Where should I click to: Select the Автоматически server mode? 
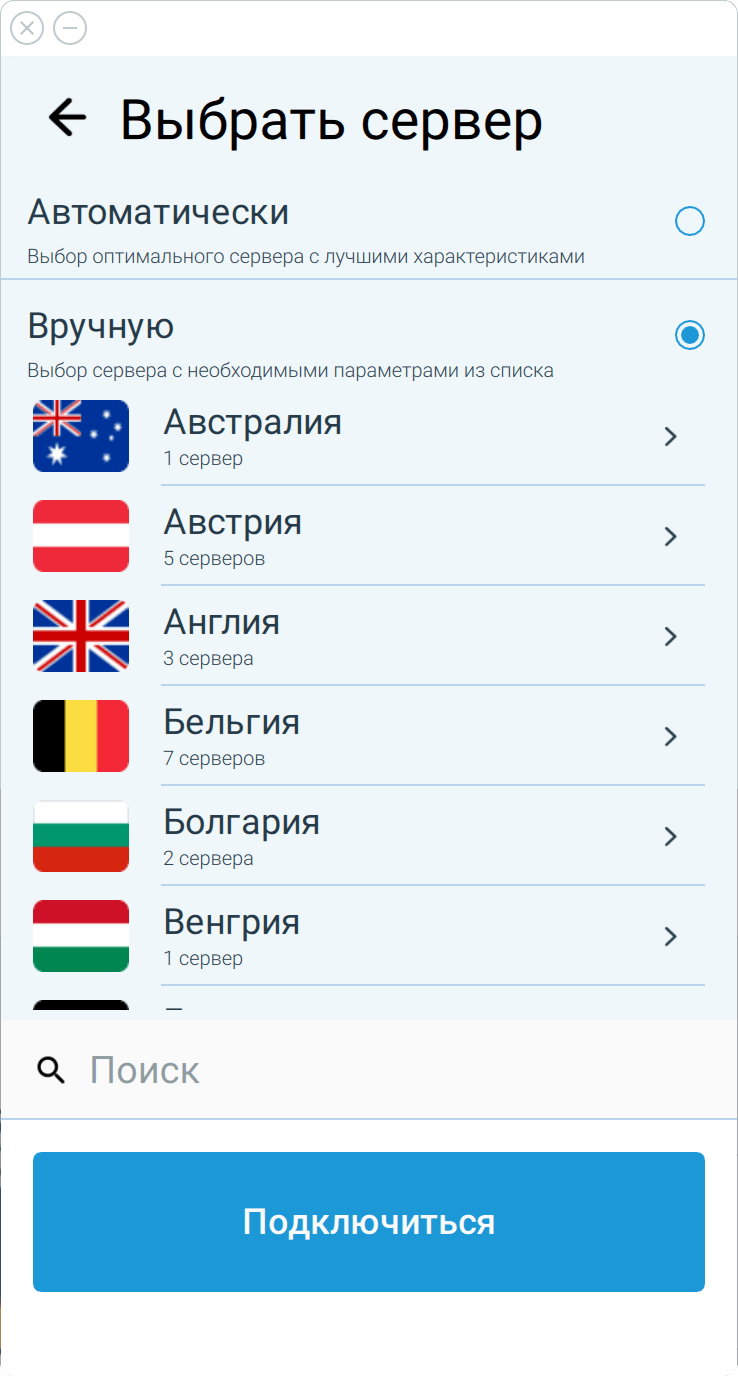click(x=690, y=221)
